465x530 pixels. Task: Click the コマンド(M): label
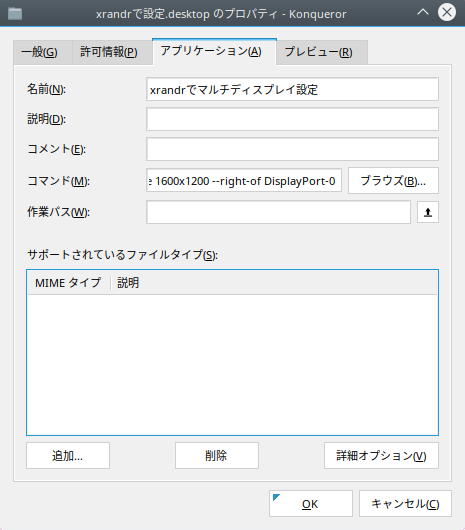(58, 181)
